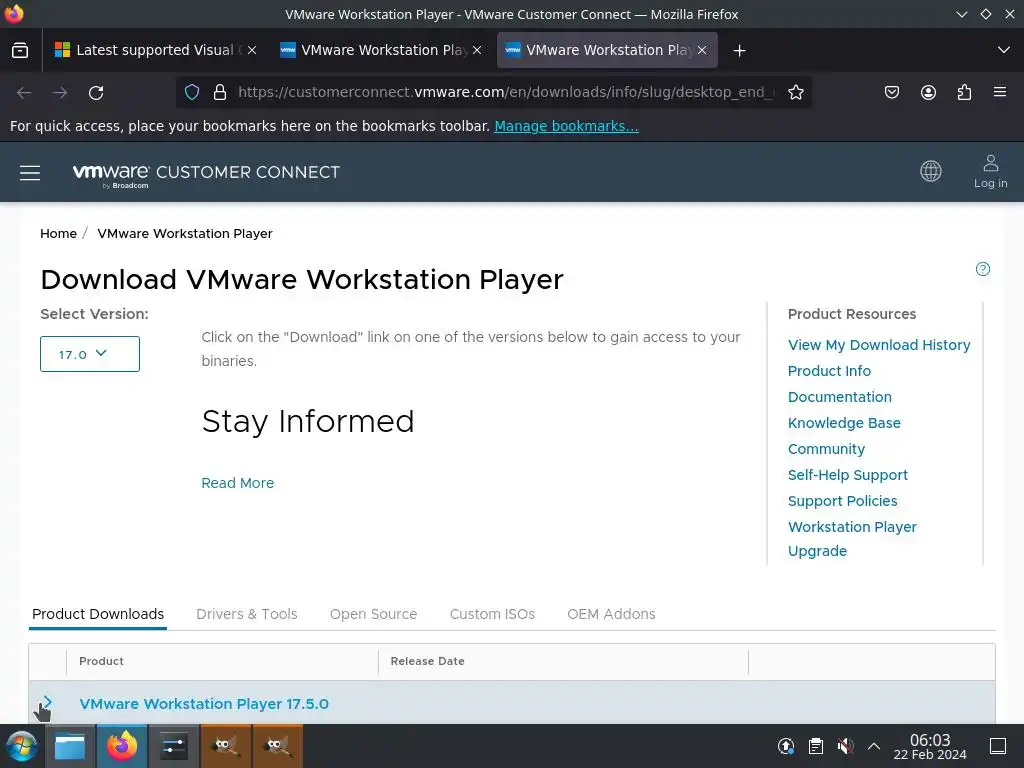The height and width of the screenshot is (768, 1024).
Task: Click second GIMP icon in taskbar
Action: coord(277,746)
